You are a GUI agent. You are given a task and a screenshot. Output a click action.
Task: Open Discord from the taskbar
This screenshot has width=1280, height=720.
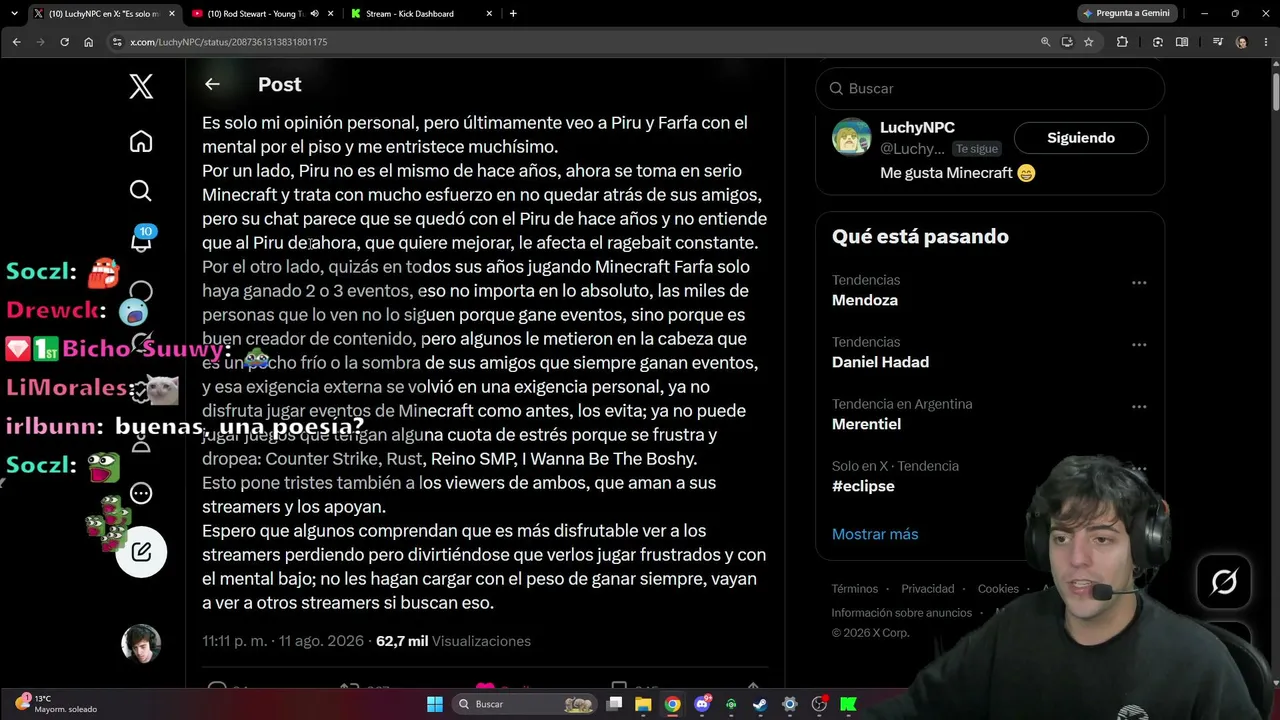[x=702, y=704]
